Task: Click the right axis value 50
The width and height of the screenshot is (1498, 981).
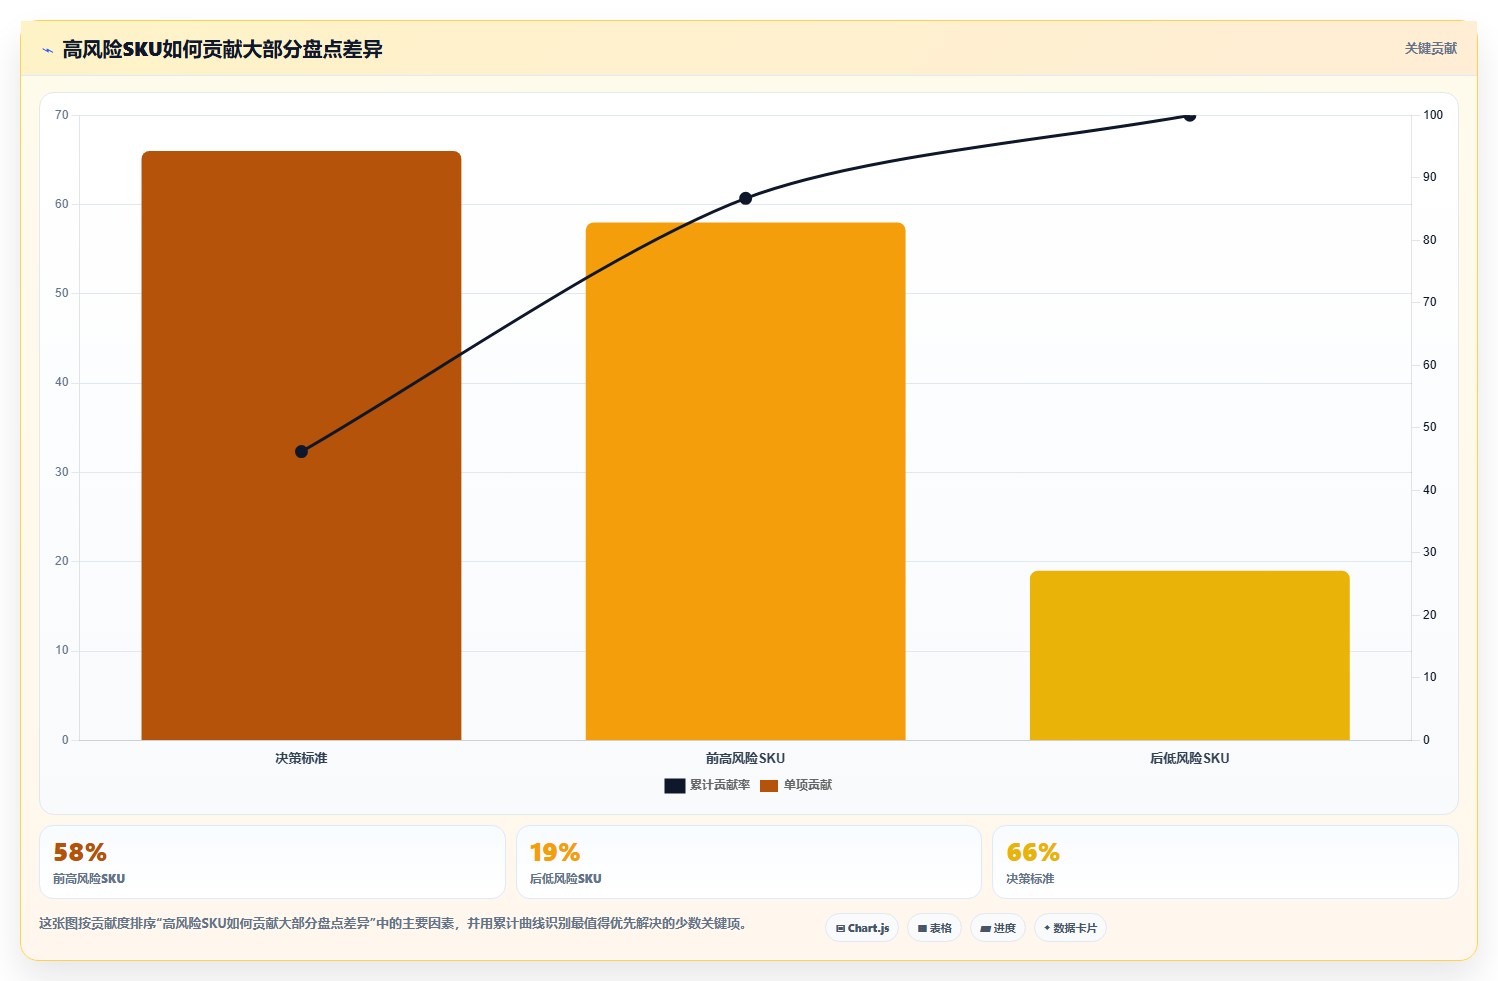Action: click(1430, 427)
